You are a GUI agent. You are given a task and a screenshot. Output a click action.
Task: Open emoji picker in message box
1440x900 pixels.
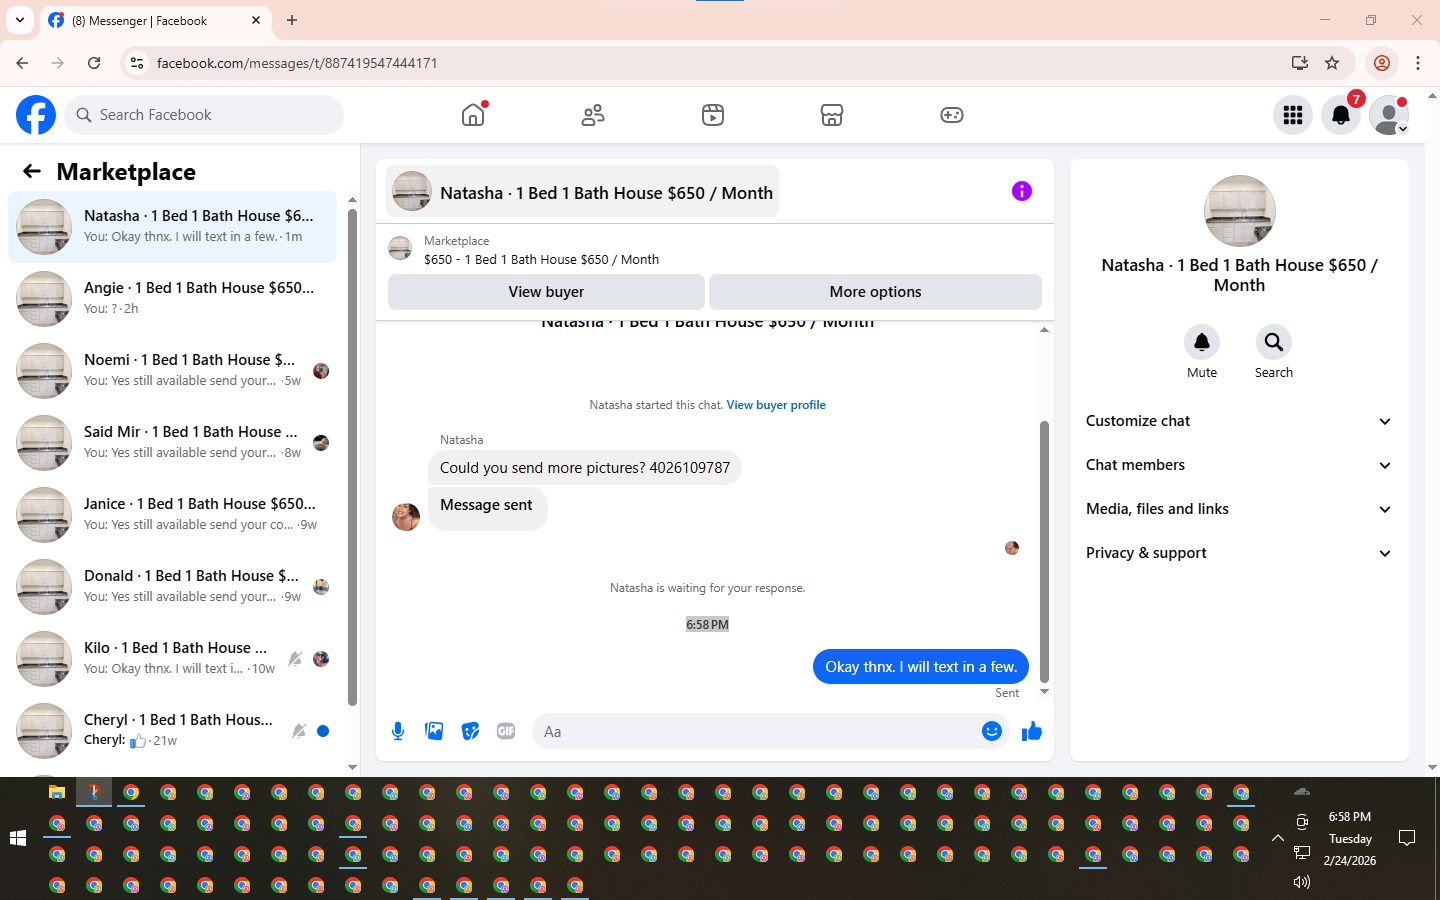click(x=992, y=731)
